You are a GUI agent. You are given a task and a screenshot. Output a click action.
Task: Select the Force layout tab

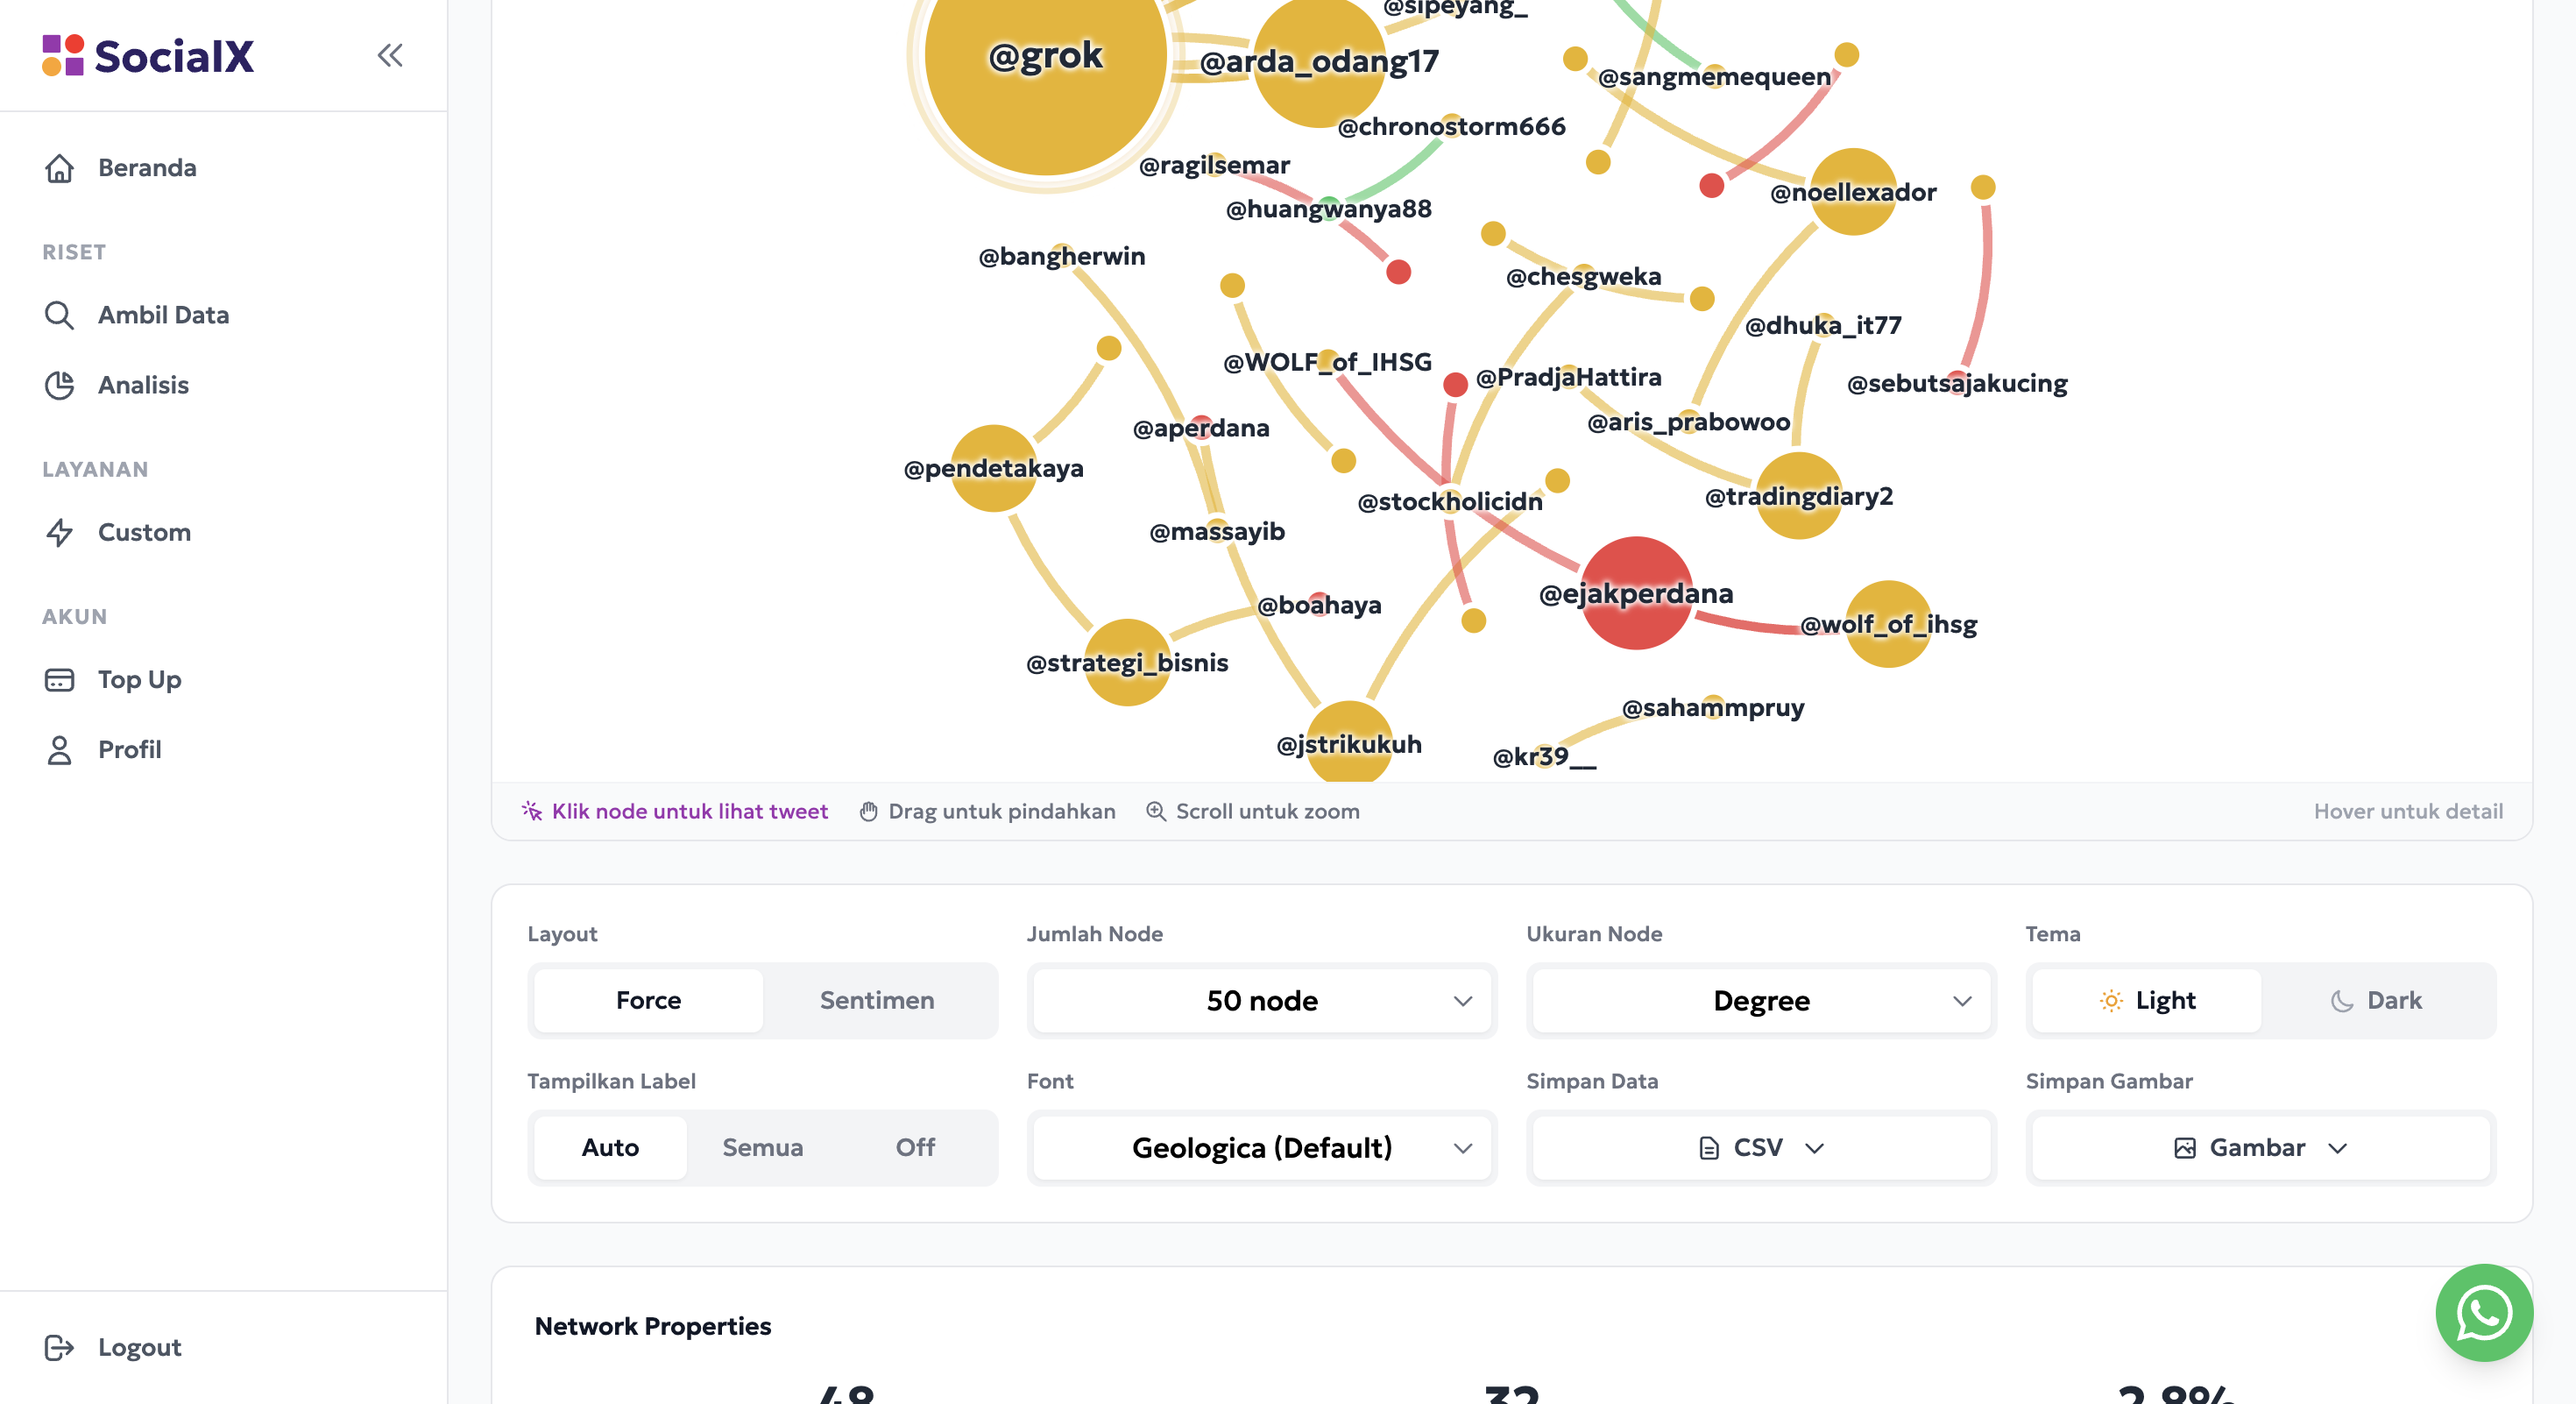pyautogui.click(x=647, y=1000)
